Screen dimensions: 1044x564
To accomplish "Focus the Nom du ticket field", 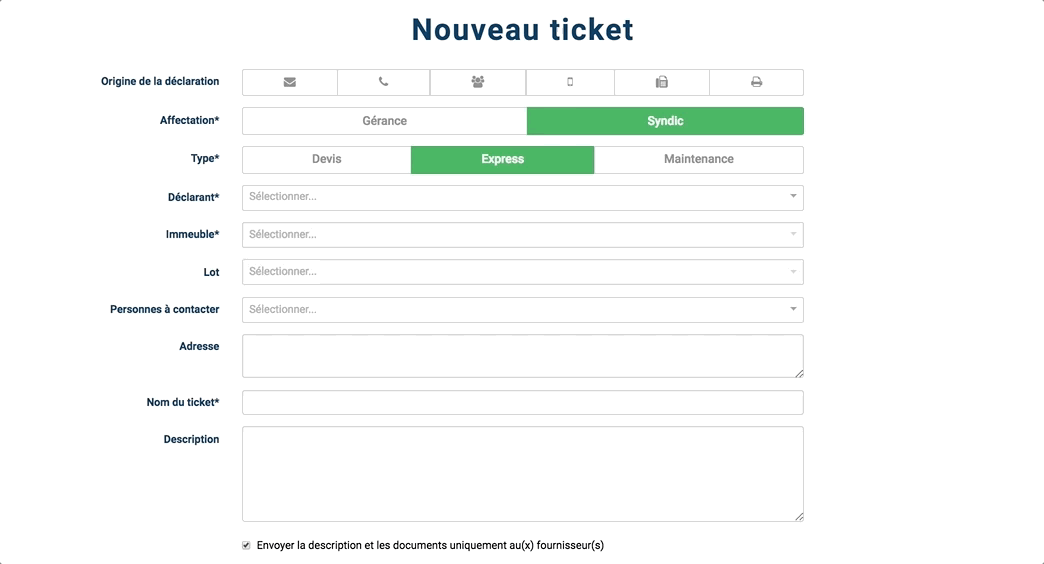I will pos(522,403).
